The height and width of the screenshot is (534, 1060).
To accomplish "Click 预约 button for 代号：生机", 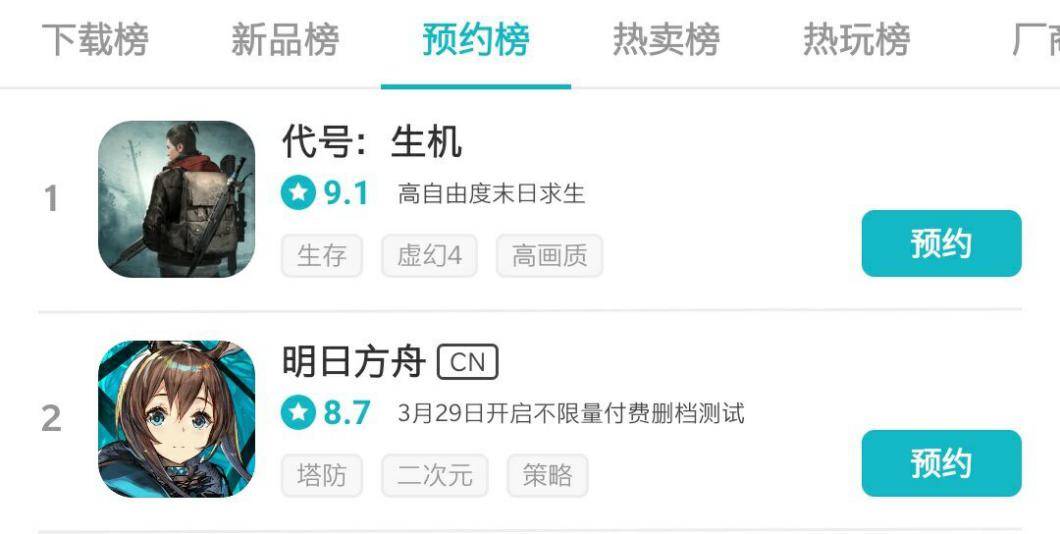I will pos(941,243).
